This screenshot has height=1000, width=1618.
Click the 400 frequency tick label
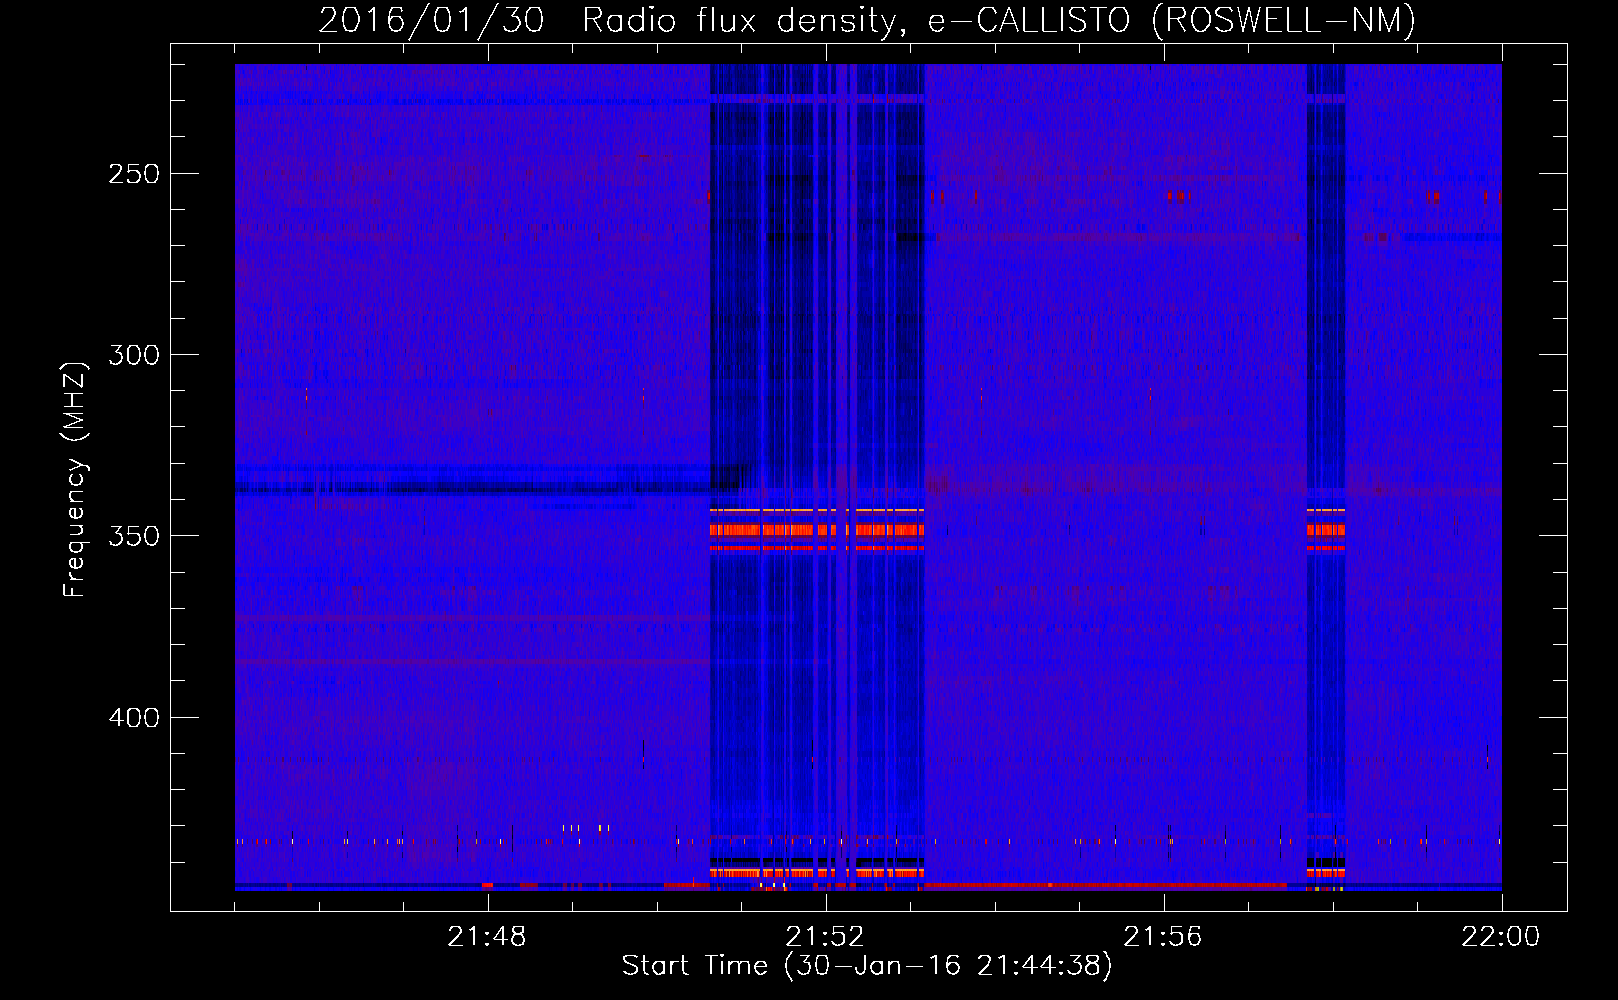click(x=134, y=718)
